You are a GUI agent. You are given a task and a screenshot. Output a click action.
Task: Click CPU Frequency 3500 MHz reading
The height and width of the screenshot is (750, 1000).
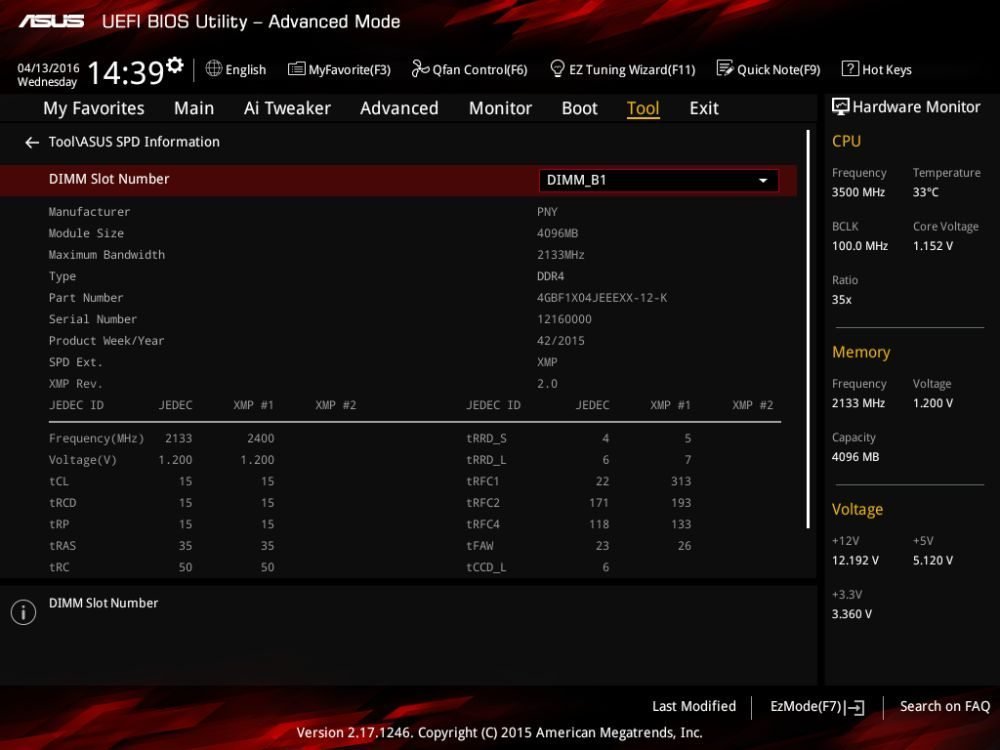(x=858, y=193)
